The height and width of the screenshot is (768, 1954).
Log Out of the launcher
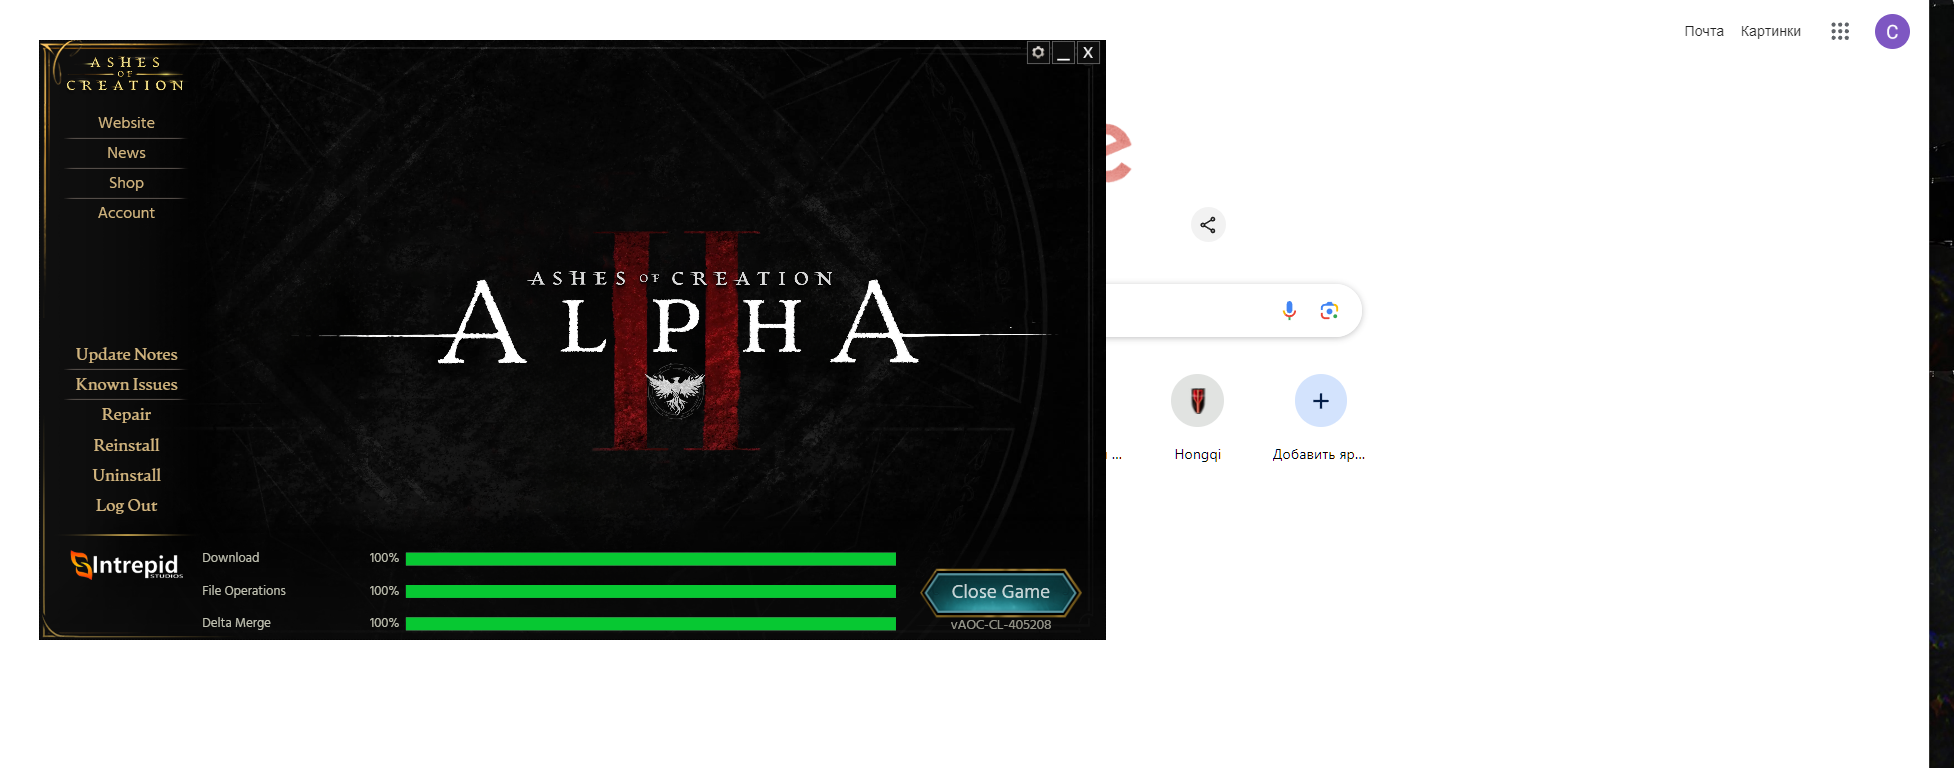pyautogui.click(x=126, y=505)
